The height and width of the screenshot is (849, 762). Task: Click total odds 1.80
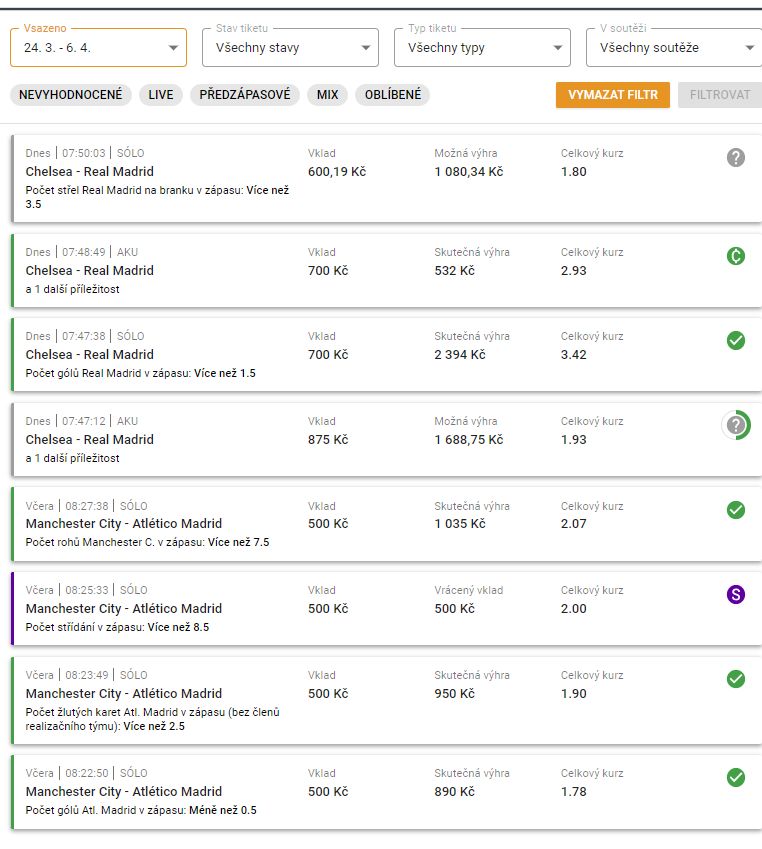tap(574, 172)
